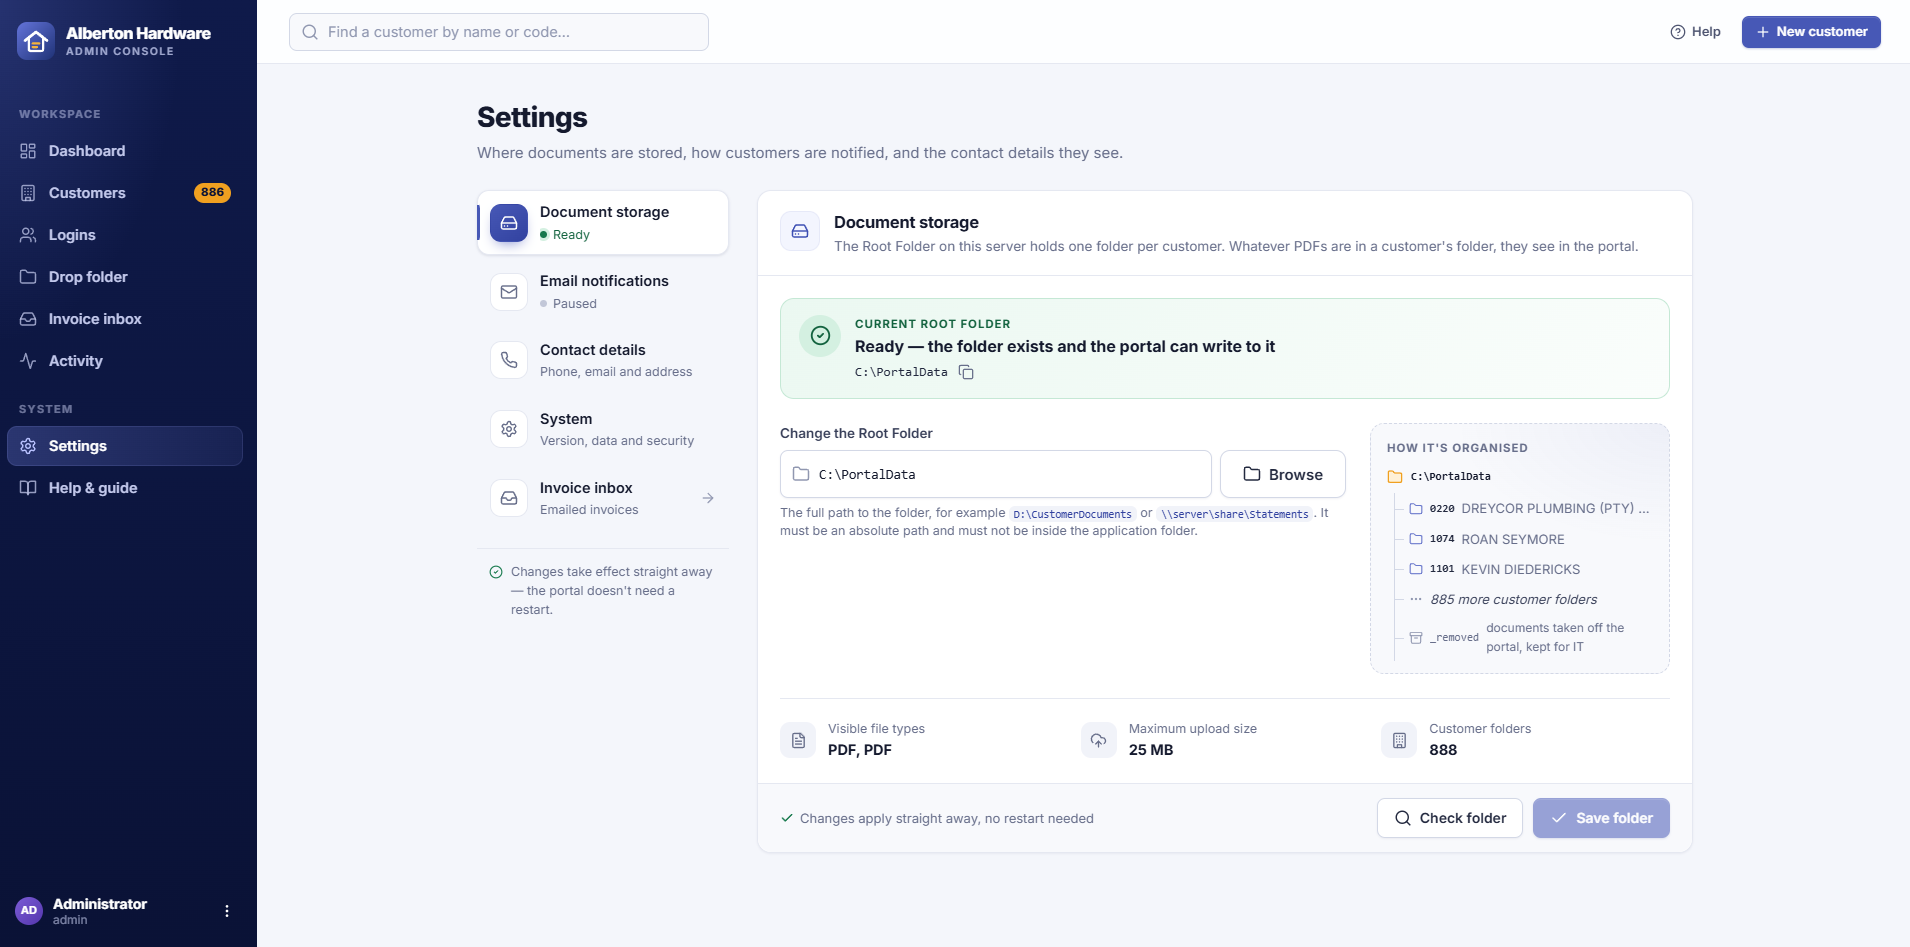
Task: Open the Dashboard page
Action: coord(125,151)
